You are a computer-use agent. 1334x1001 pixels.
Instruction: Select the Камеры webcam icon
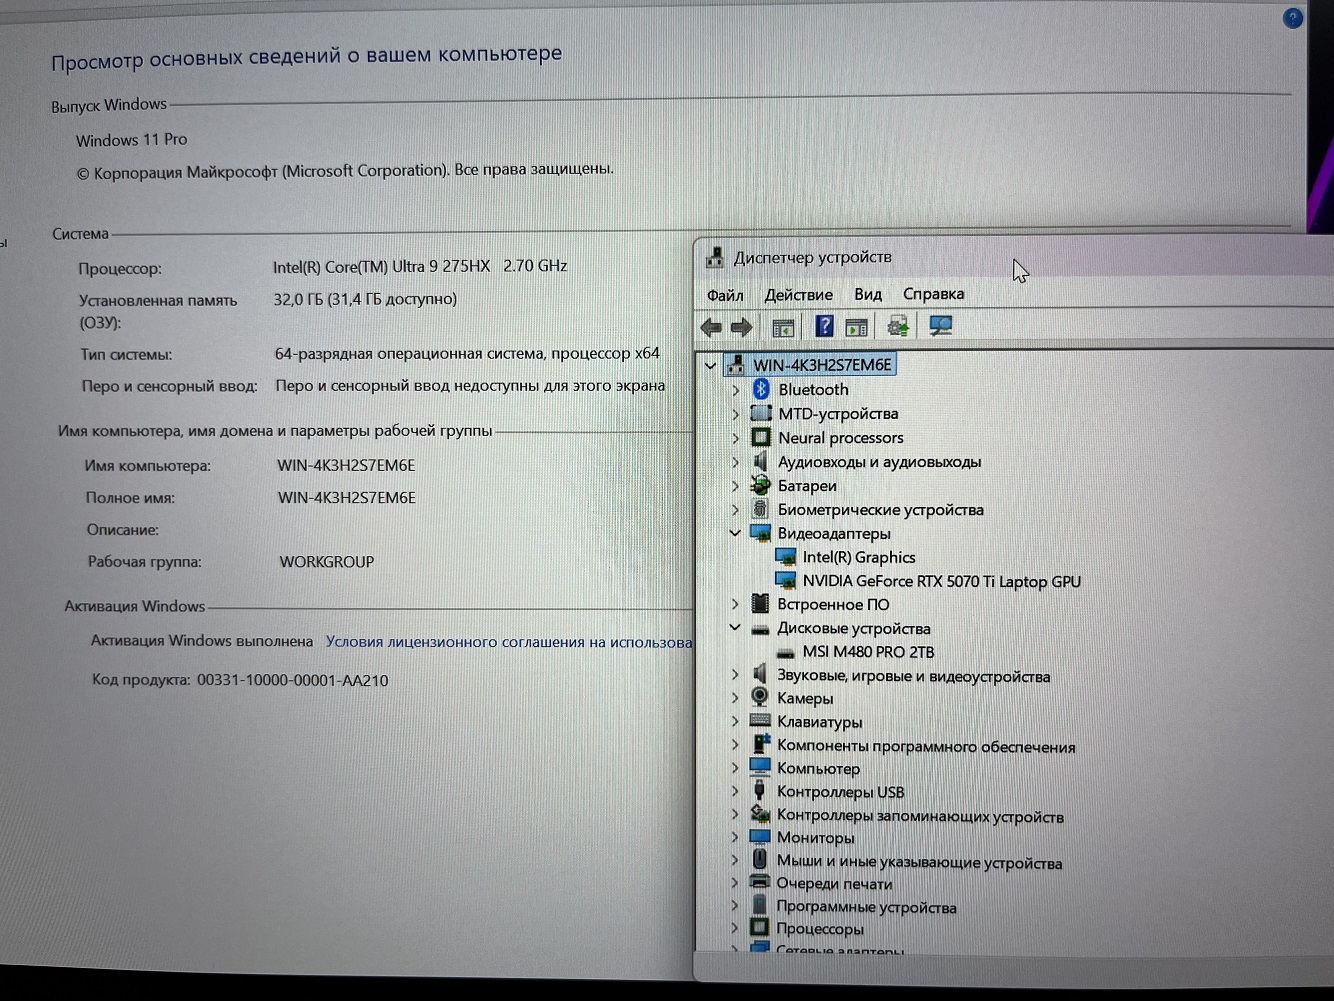(760, 697)
